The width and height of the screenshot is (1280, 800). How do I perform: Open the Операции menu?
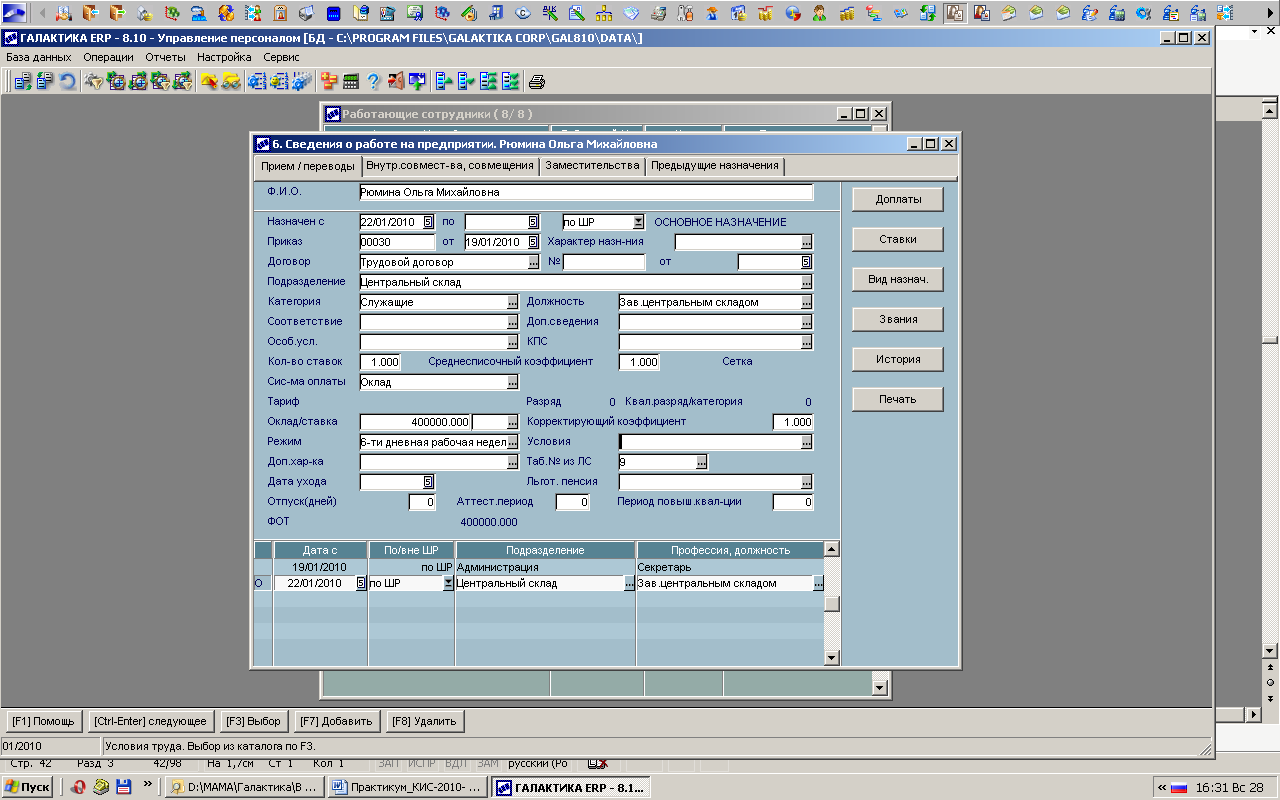108,57
